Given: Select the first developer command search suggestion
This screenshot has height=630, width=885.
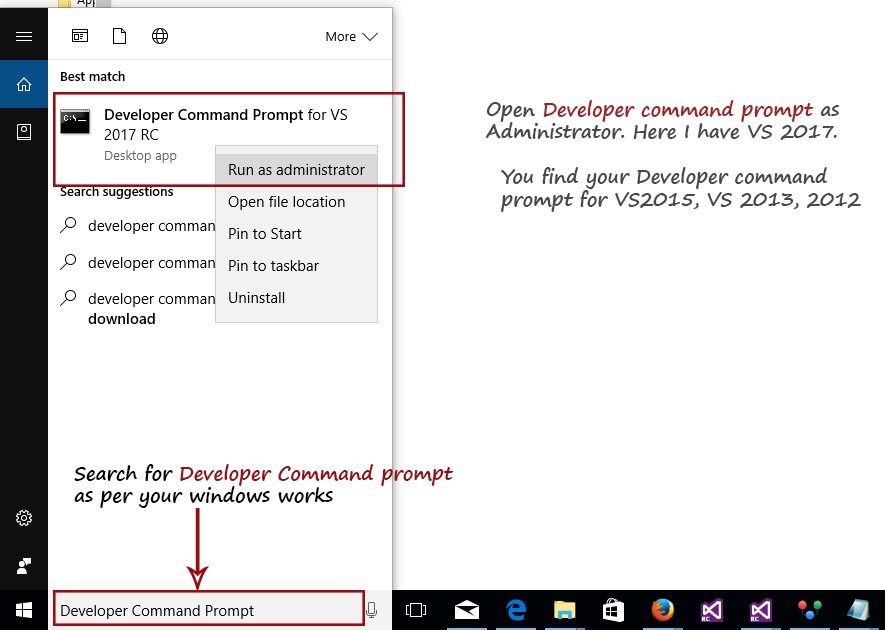Looking at the screenshot, I should click(x=137, y=226).
